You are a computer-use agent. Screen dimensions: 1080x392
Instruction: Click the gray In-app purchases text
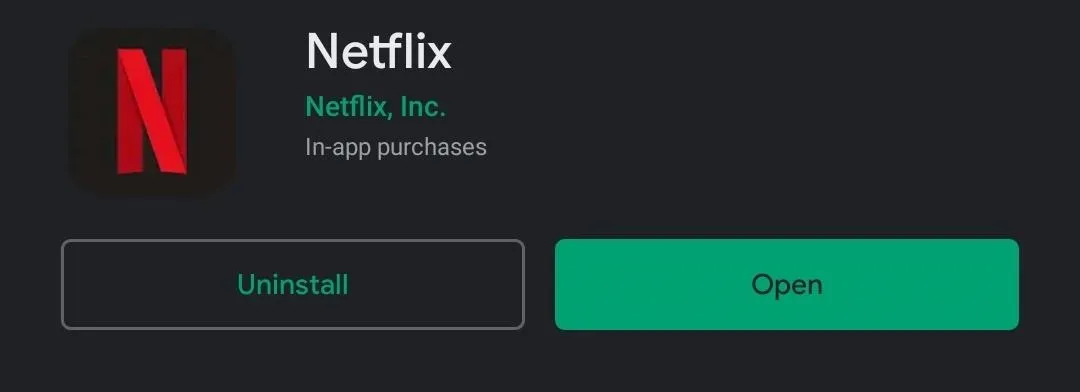(x=396, y=147)
